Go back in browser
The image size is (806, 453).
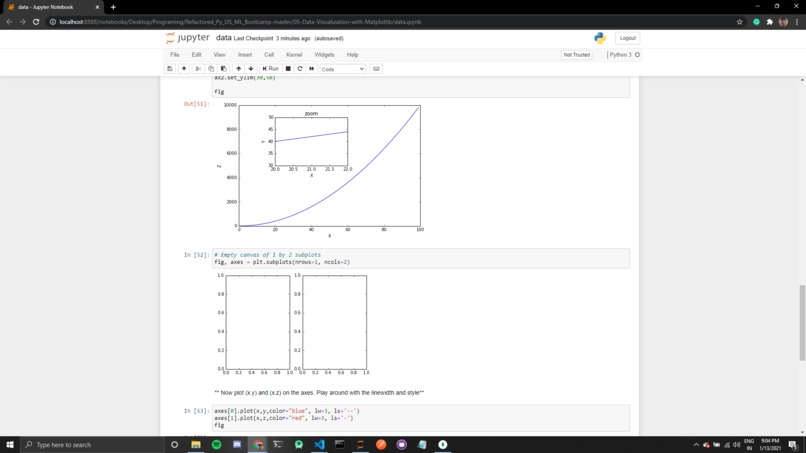(9, 22)
